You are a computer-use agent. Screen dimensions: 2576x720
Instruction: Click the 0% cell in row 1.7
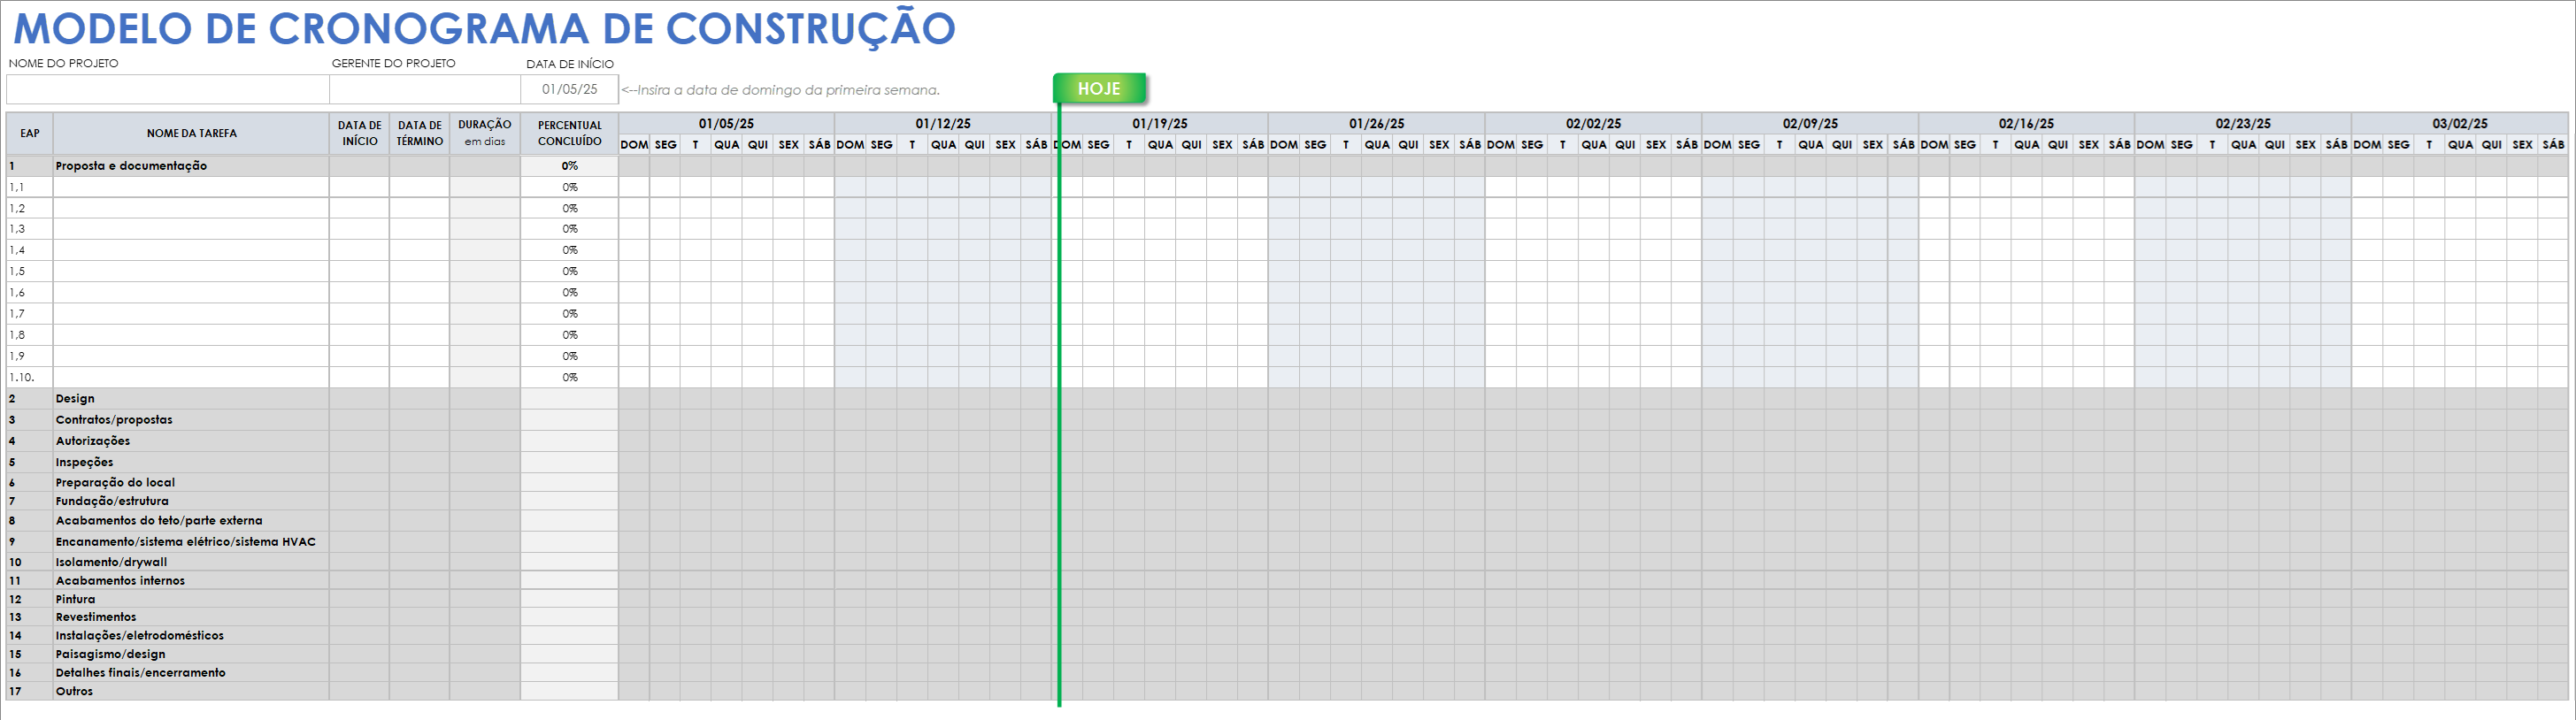569,313
